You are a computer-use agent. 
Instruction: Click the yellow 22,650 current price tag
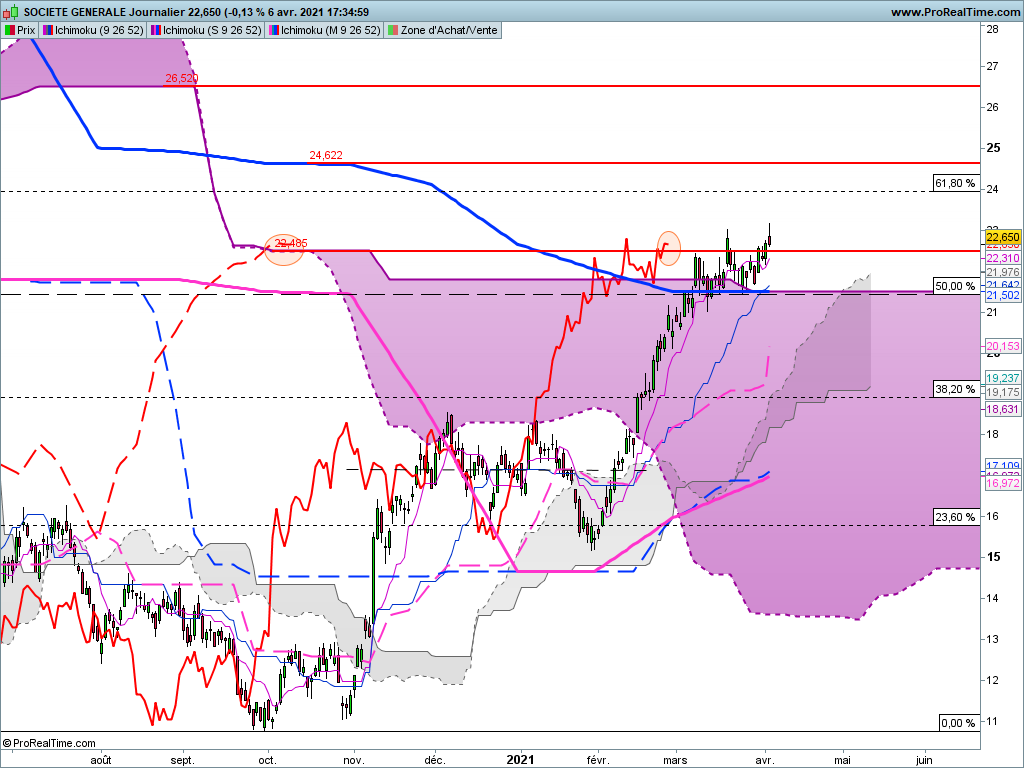(x=1002, y=237)
